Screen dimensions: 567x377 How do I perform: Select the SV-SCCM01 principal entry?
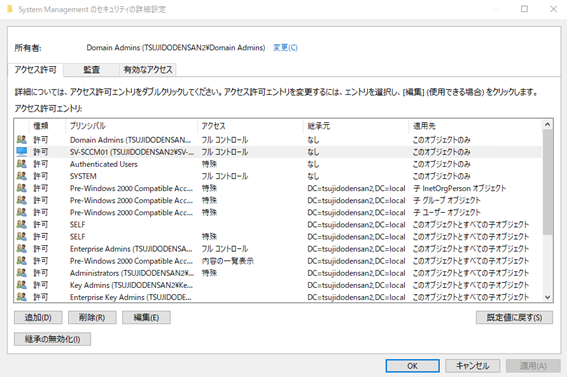pos(132,152)
